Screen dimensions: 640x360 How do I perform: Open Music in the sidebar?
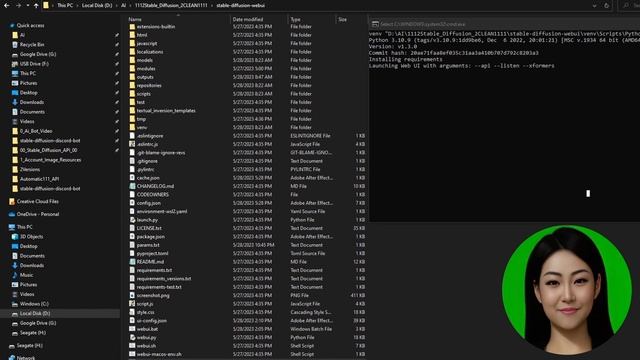pyautogui.click(x=27, y=275)
